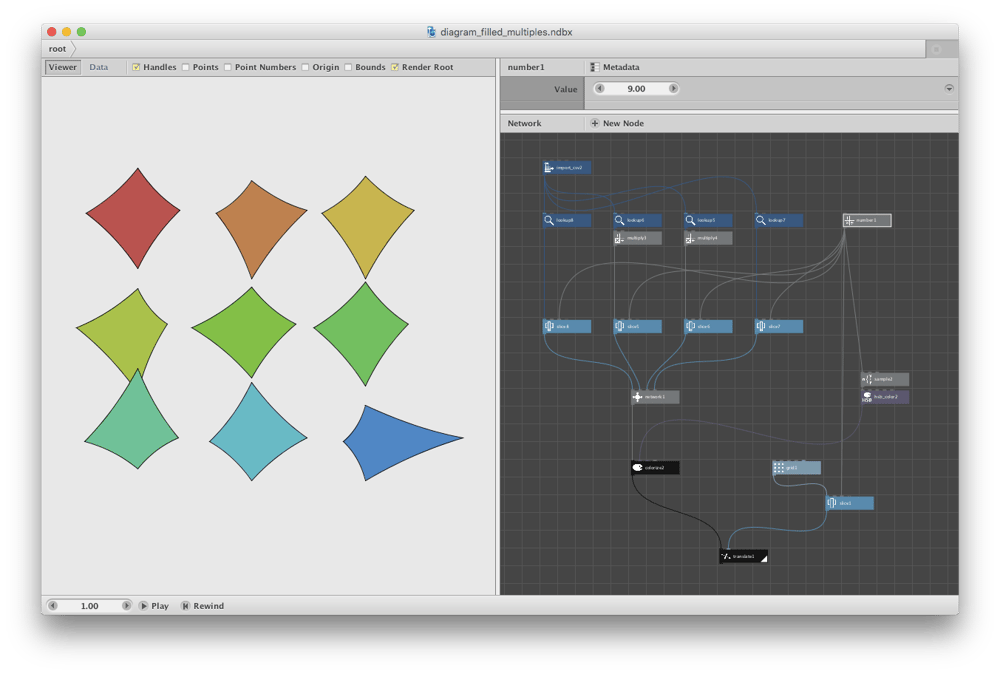Select the lookup6 node icon
This screenshot has width=1000, height=674.
coord(619,221)
